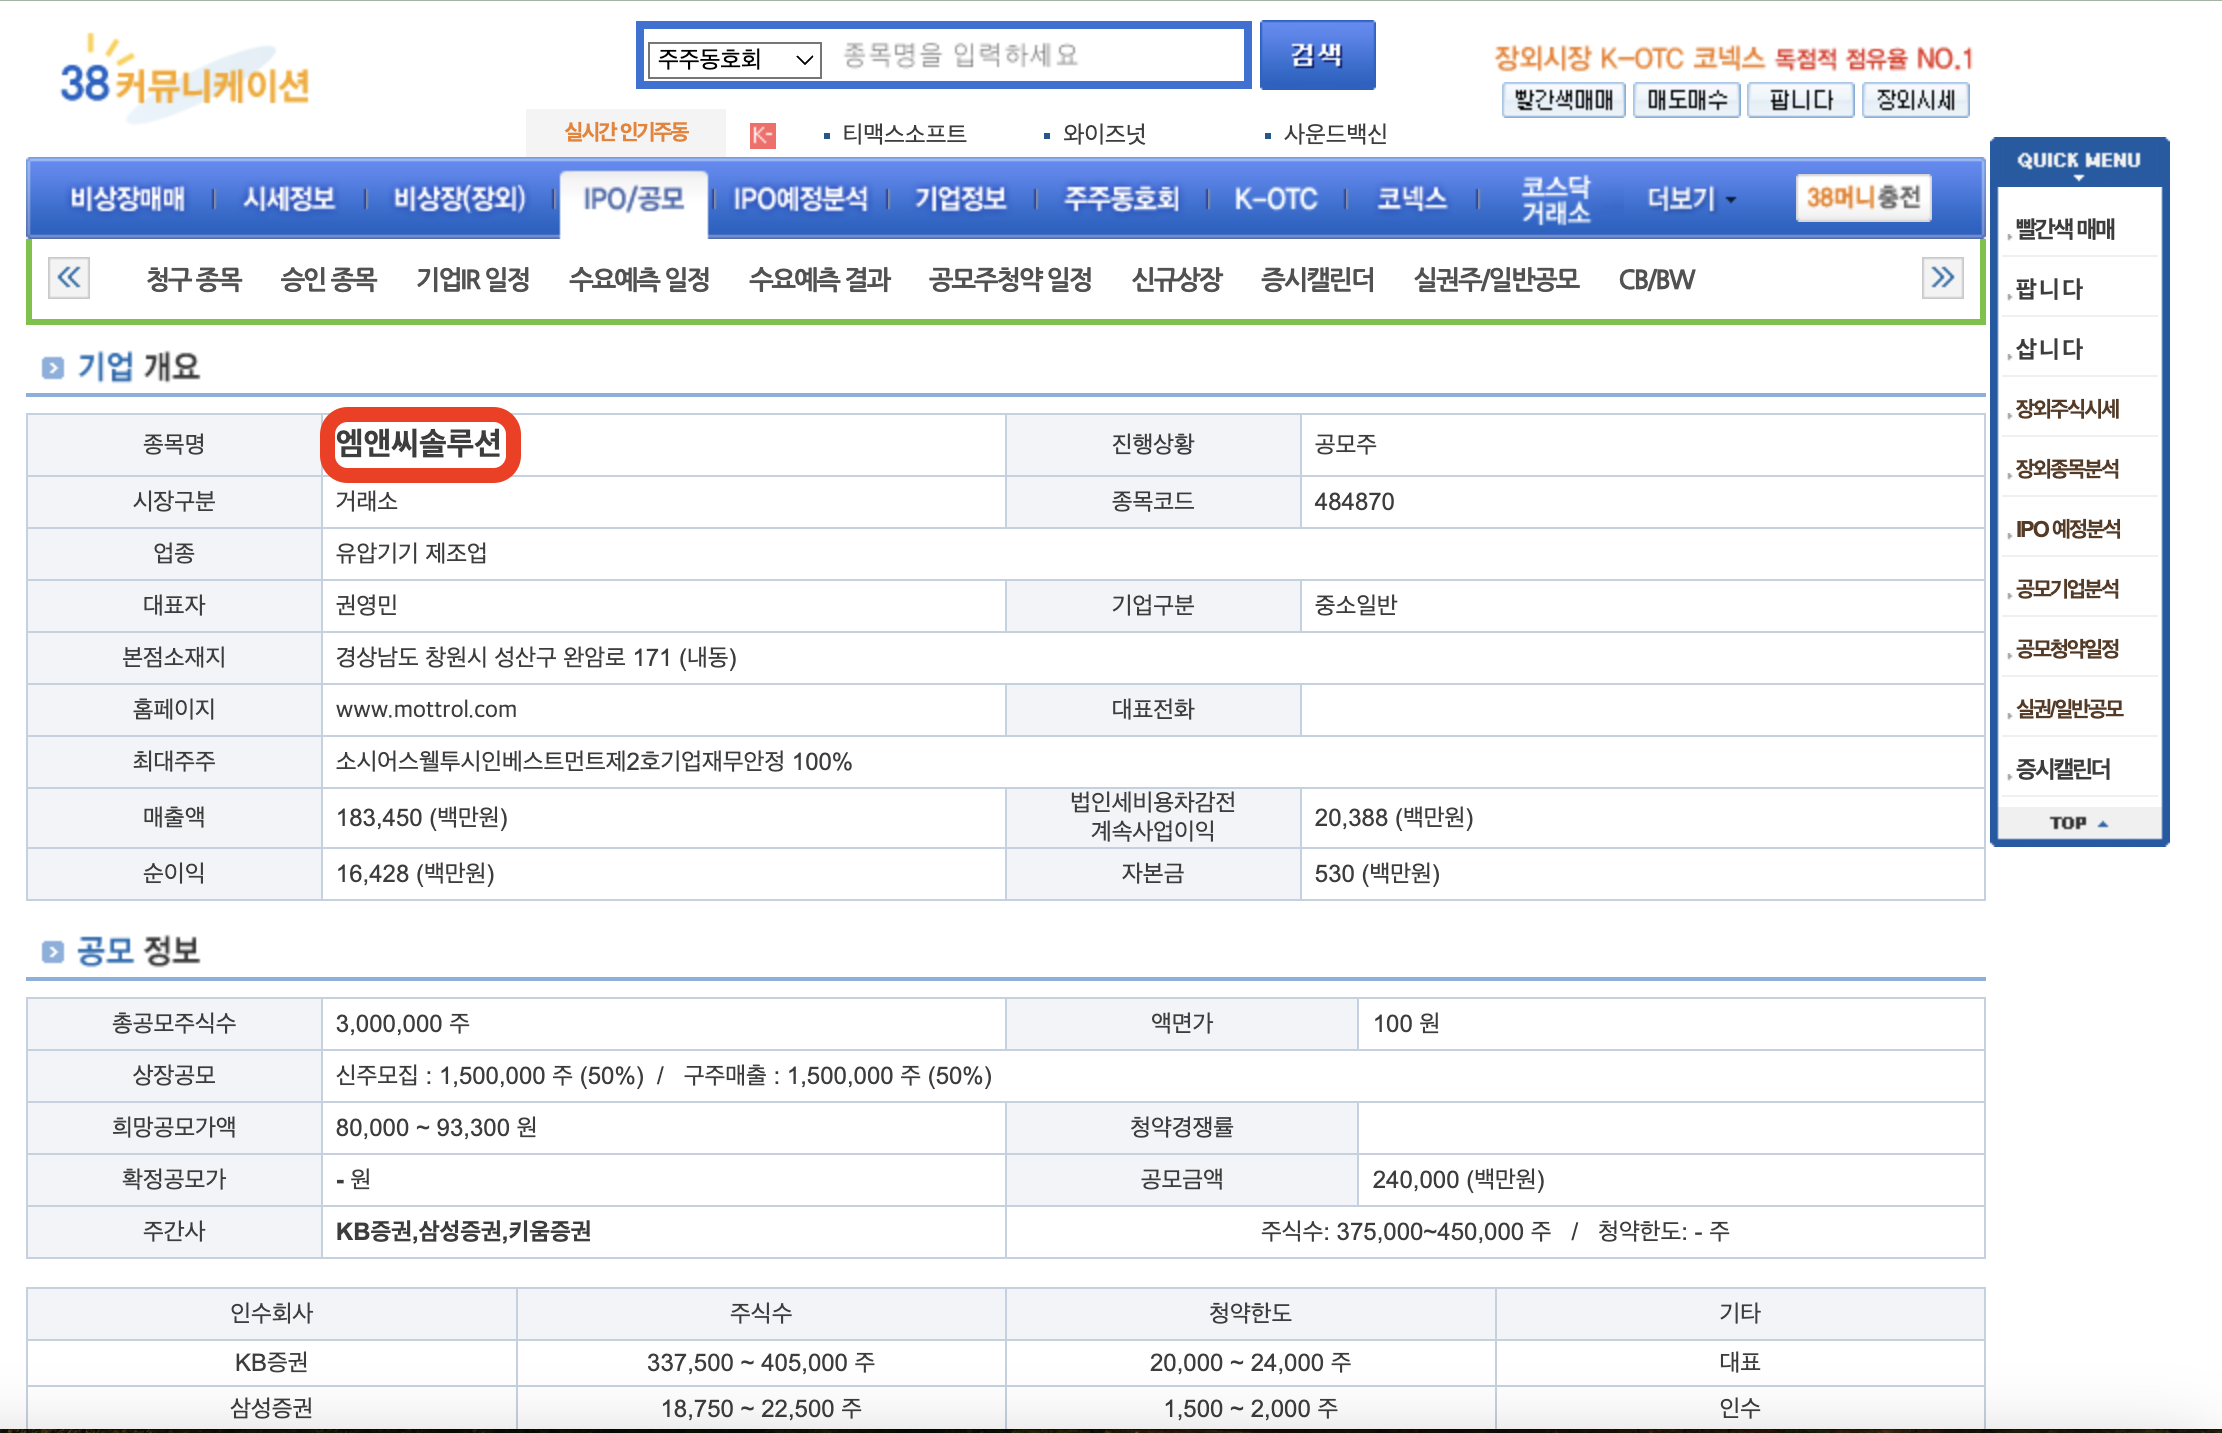Screen dimensions: 2222x1433
Task: Click the 매출액 value 183,450 (백만원)
Action: click(422, 817)
